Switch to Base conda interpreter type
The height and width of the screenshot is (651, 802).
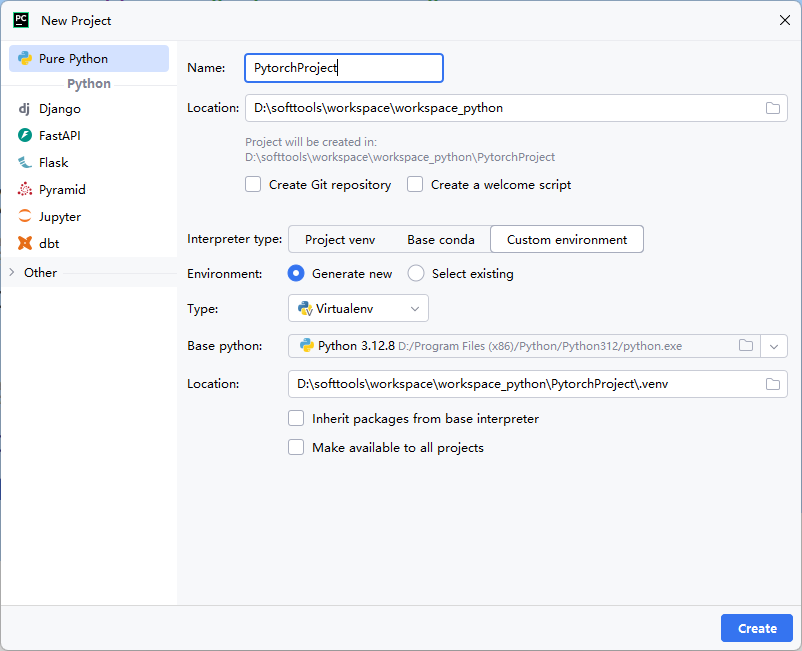(x=440, y=239)
